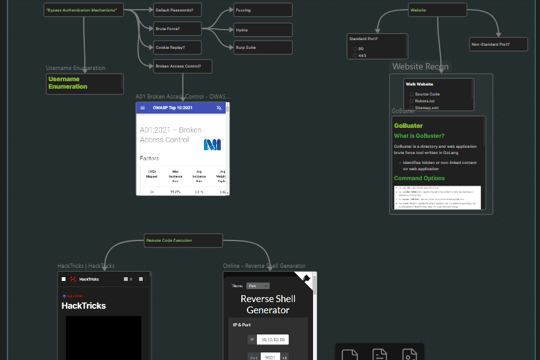This screenshot has width=540, height=360.
Task: Click the What is GoBuster? heading
Action: point(419,136)
